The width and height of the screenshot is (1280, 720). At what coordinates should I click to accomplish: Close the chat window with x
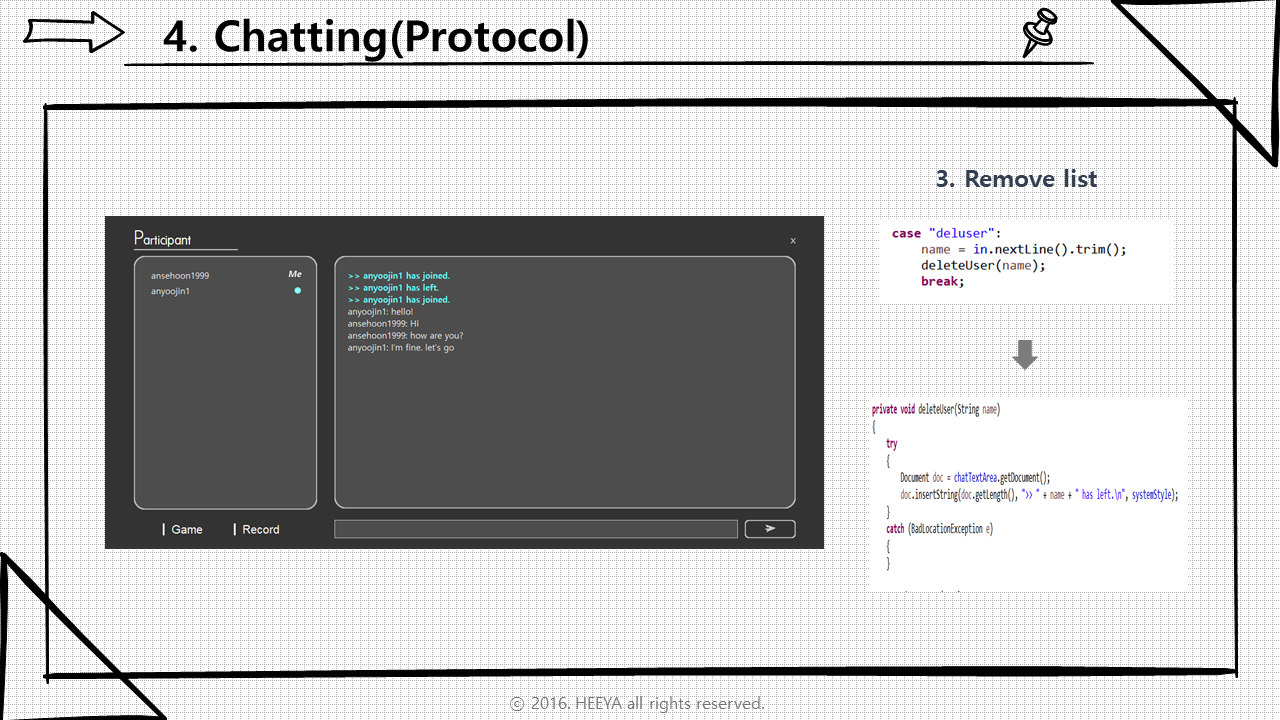[x=793, y=241]
